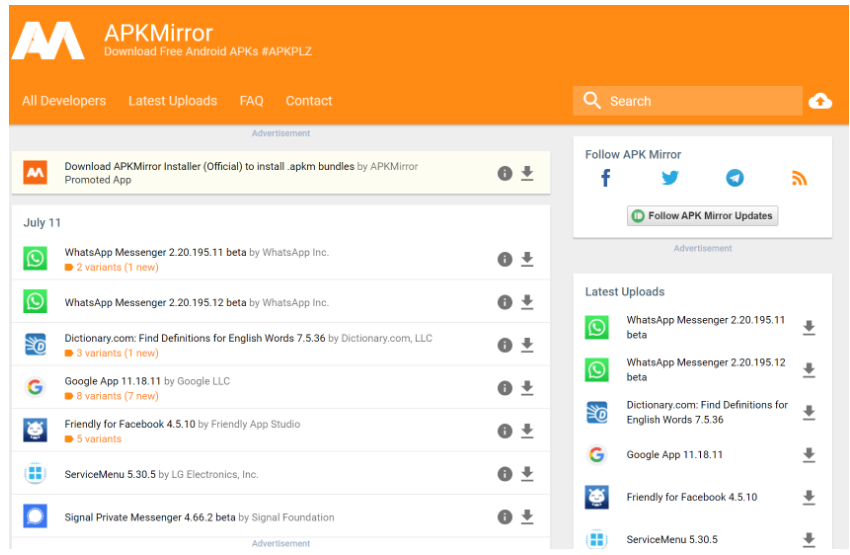Click WhatsApp thumbnail for 2.20.195.11 in main list
850x555 pixels.
point(35,259)
